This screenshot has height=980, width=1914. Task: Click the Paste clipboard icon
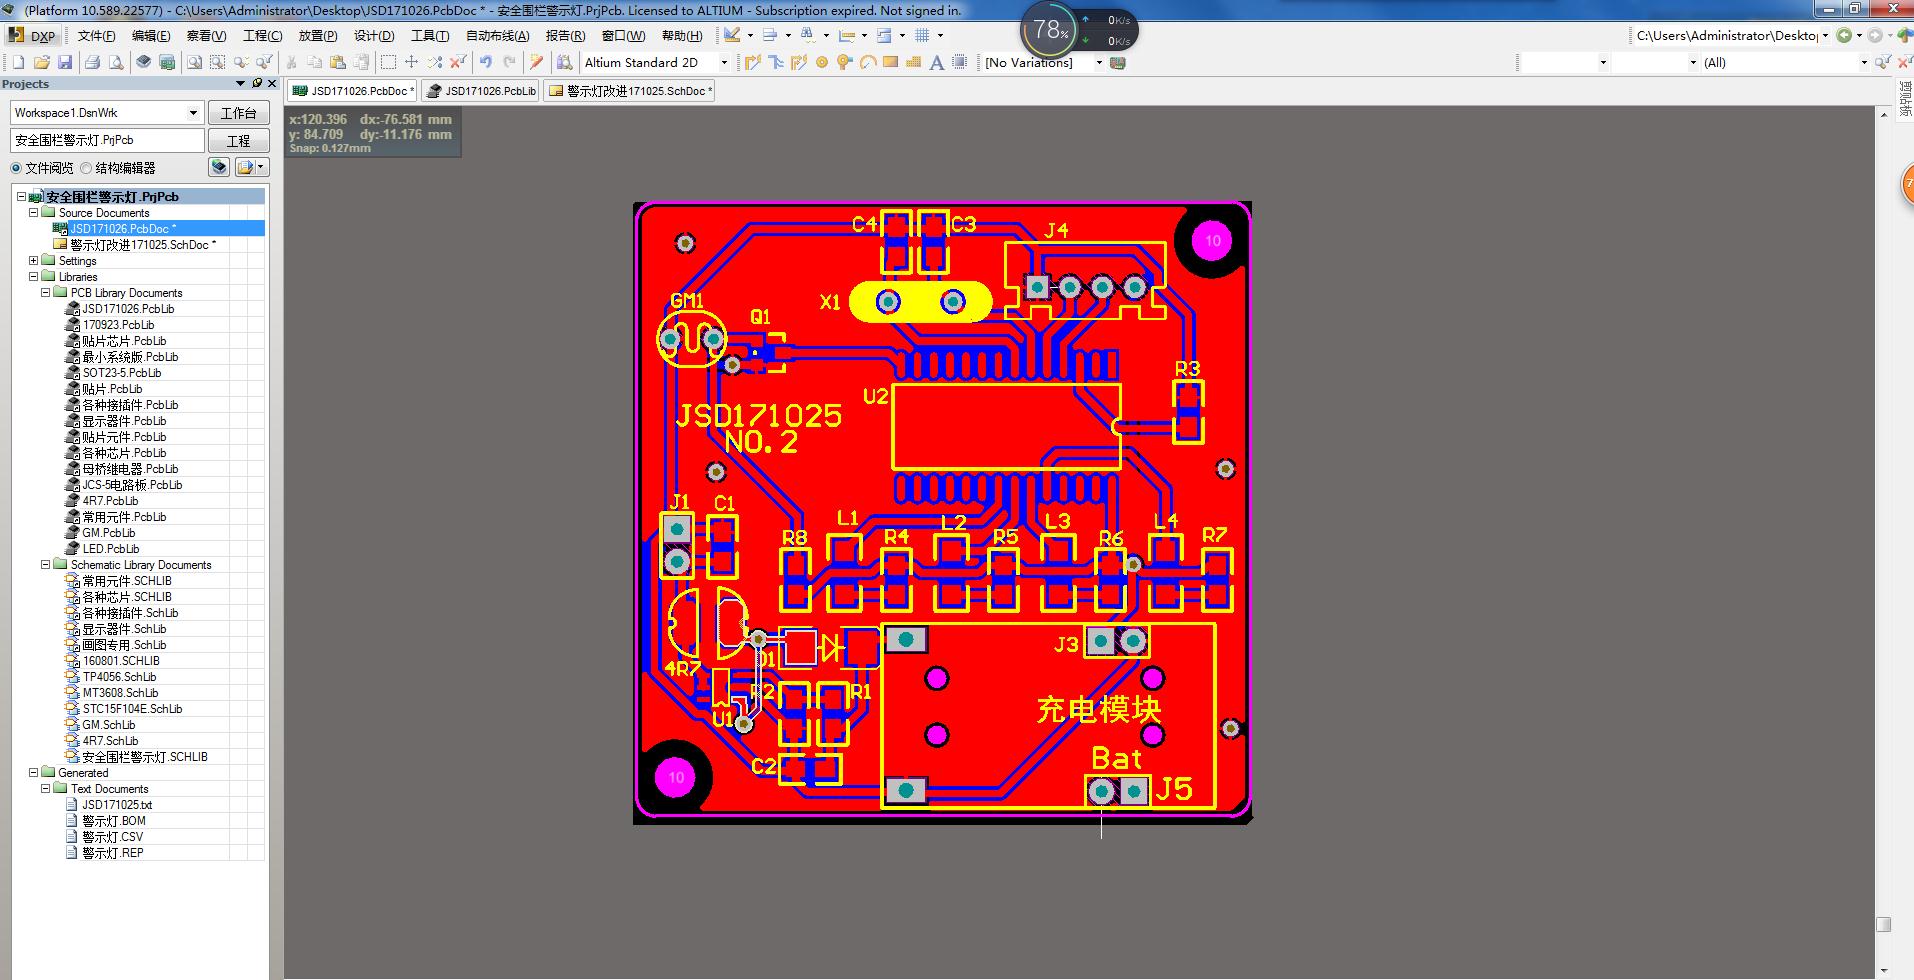pyautogui.click(x=338, y=62)
